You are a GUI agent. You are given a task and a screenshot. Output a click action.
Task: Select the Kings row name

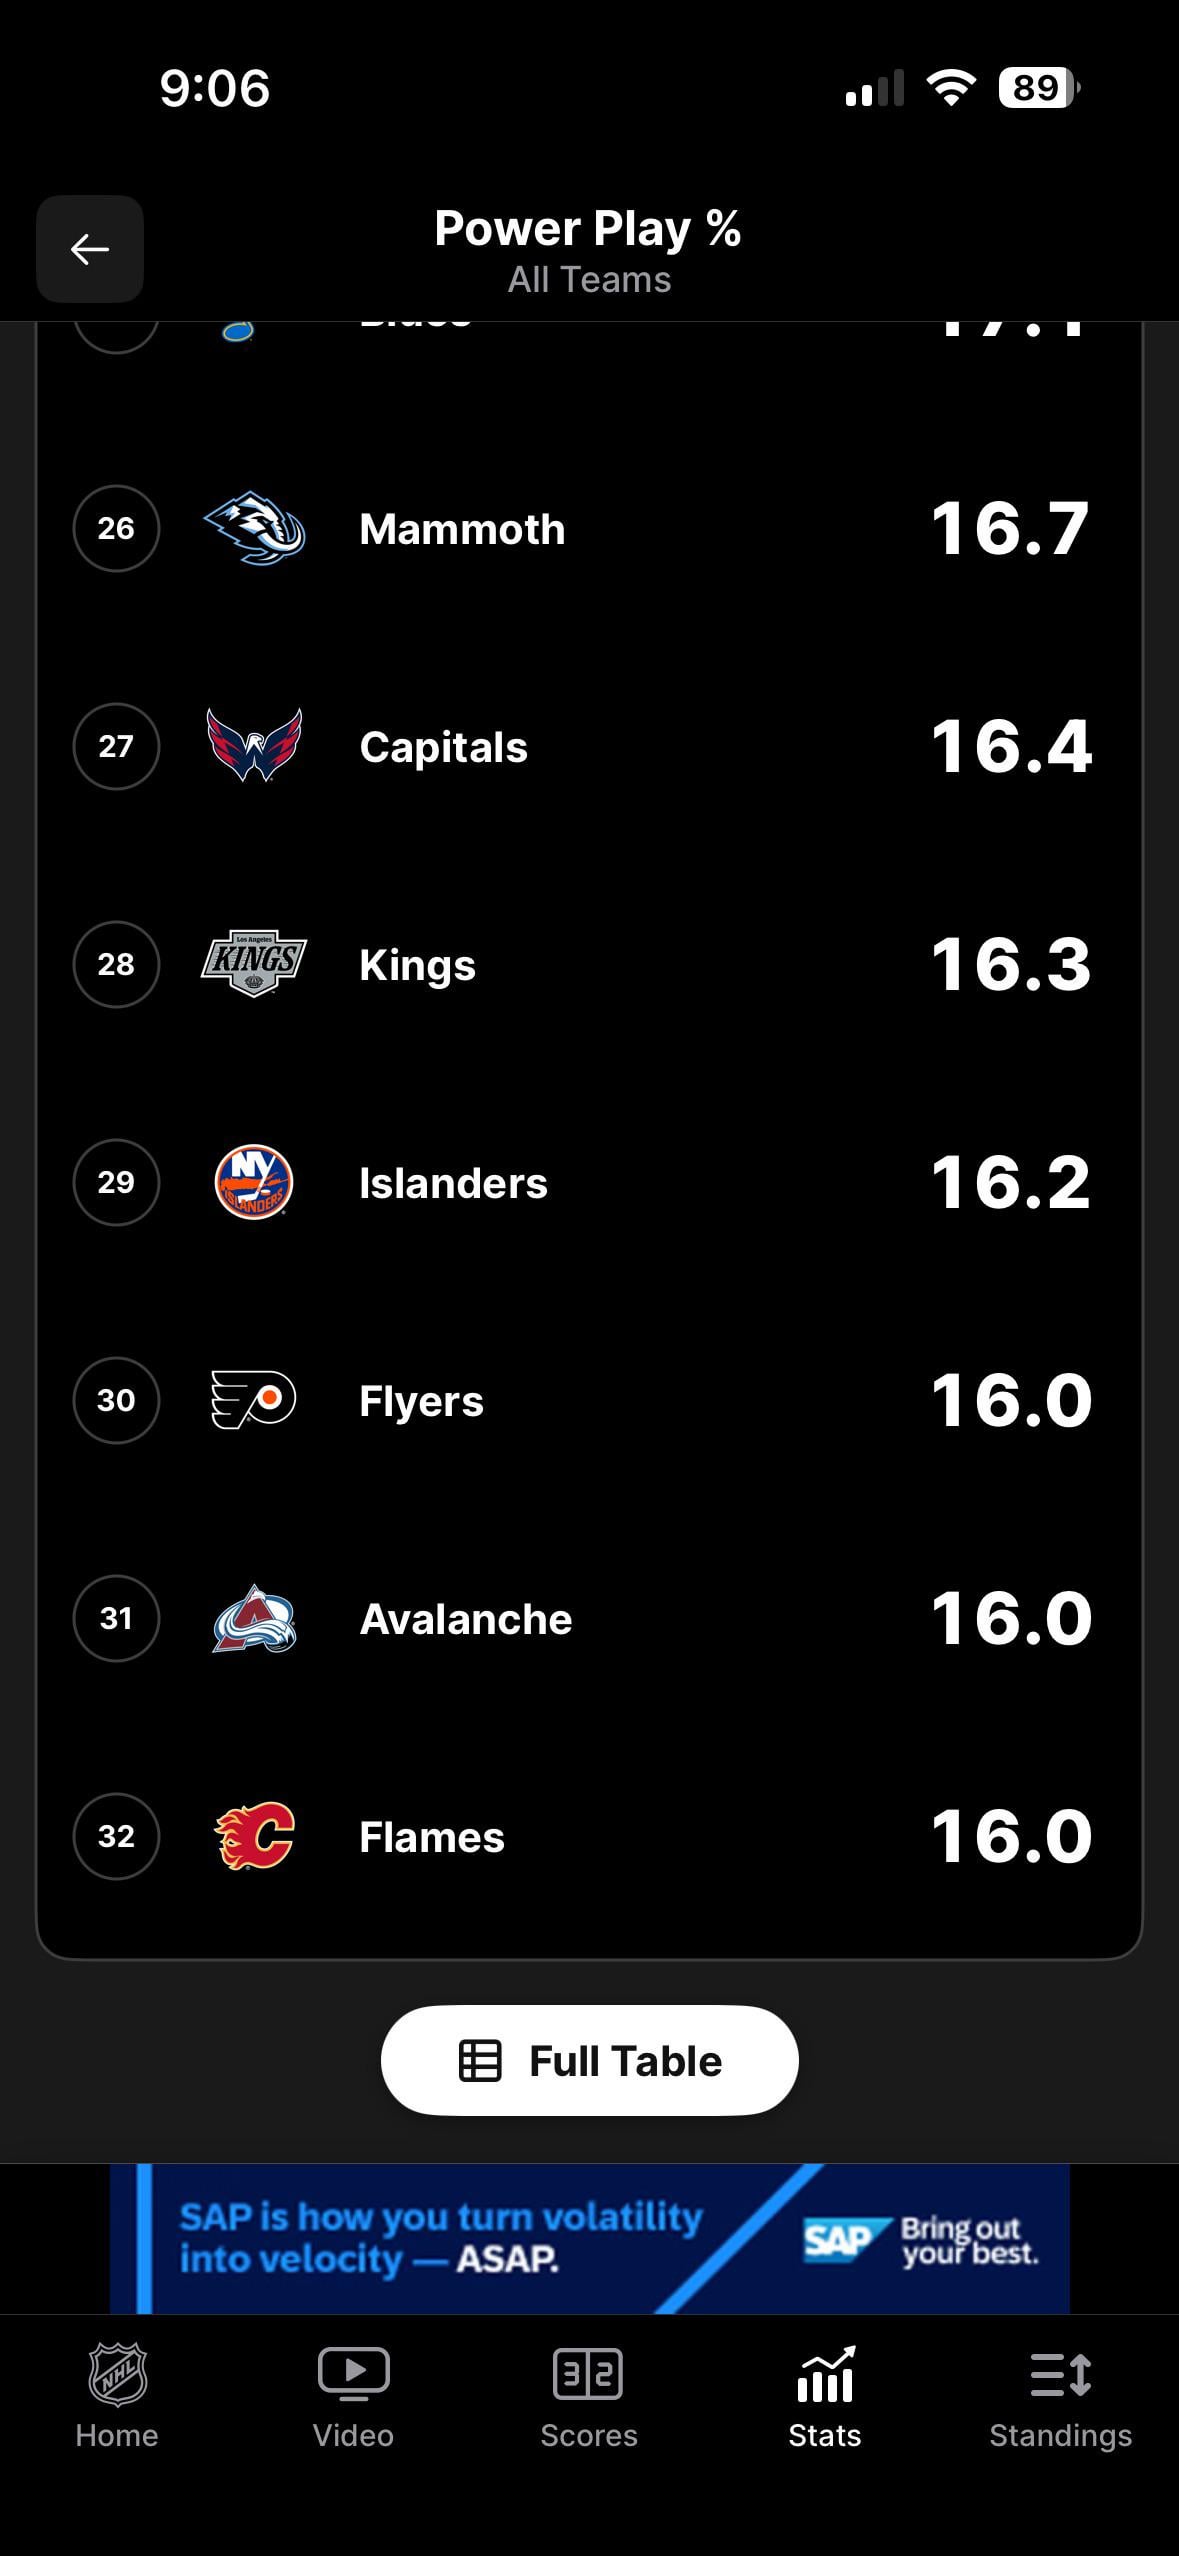point(417,965)
